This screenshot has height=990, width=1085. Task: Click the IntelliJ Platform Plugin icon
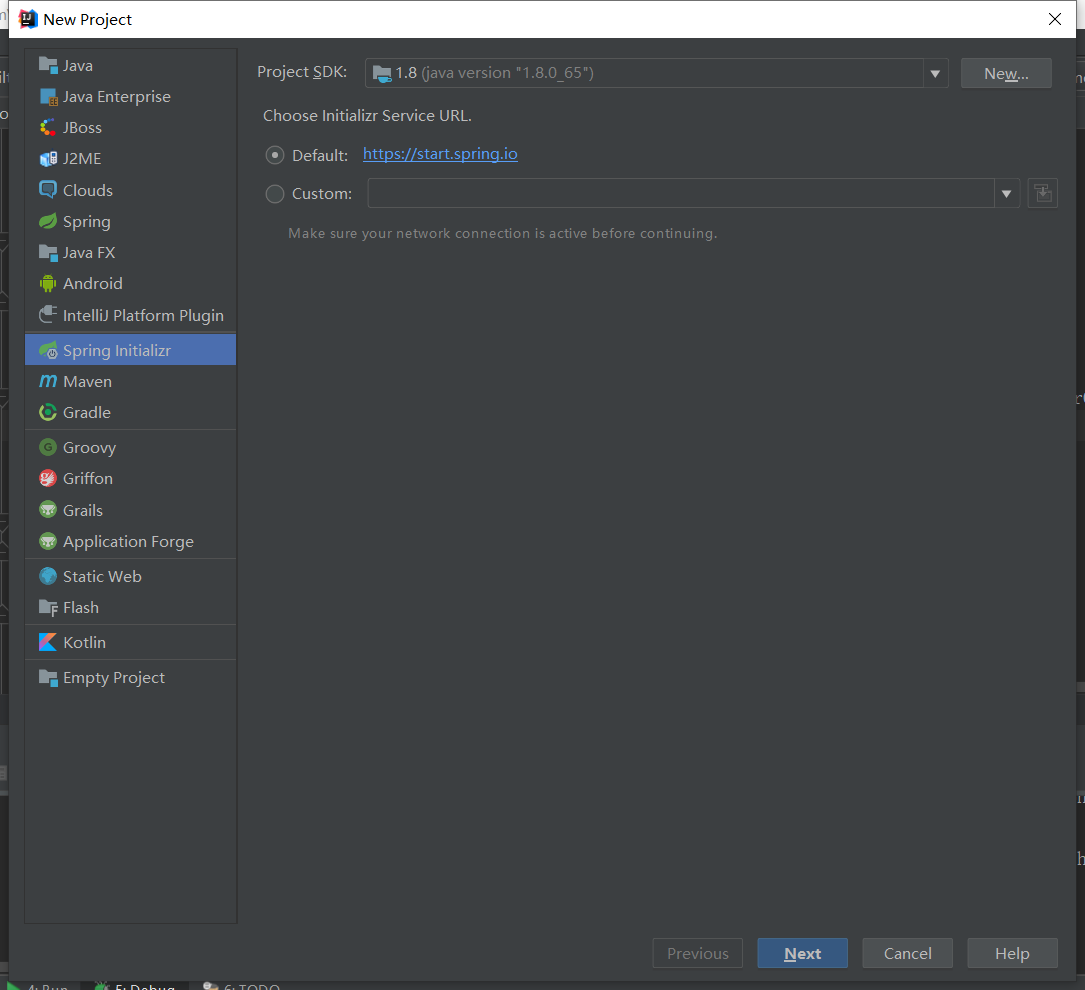coord(48,315)
